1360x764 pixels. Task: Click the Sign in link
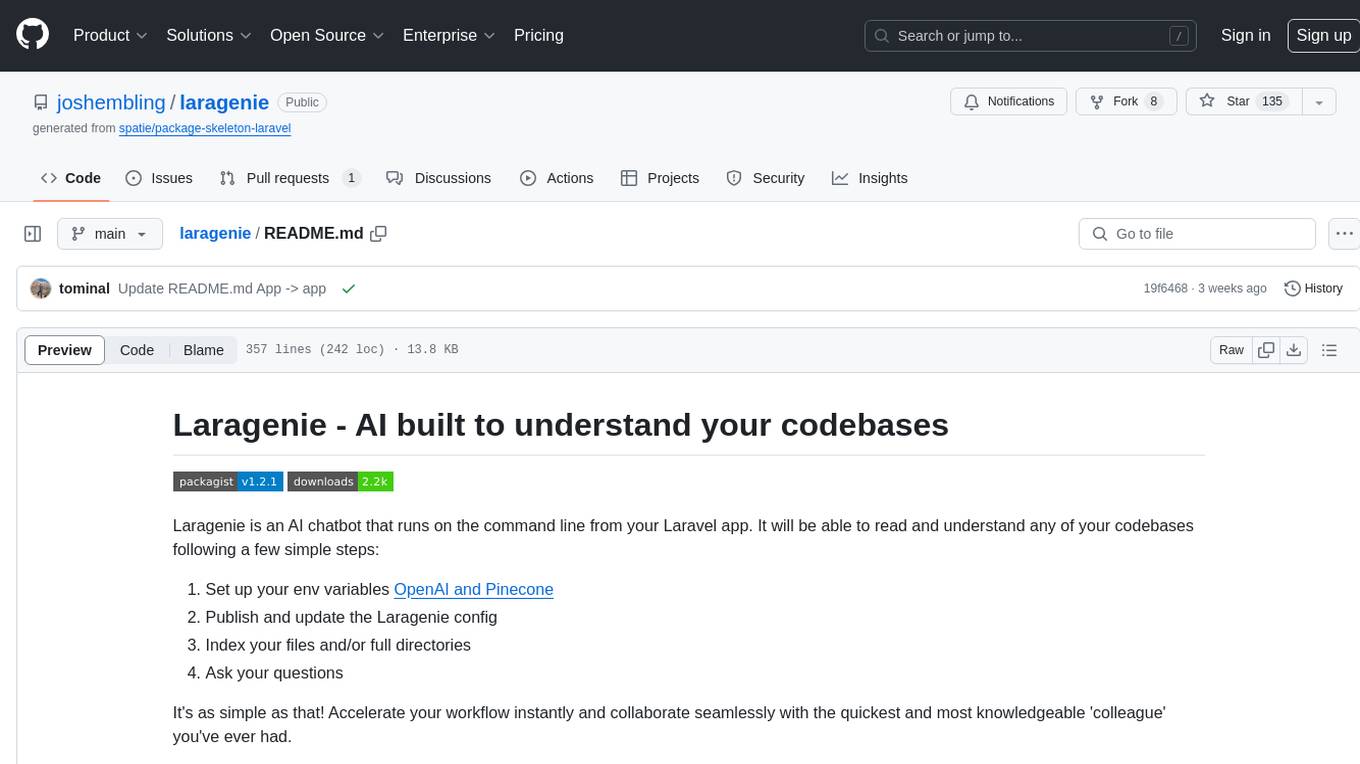point(1245,35)
